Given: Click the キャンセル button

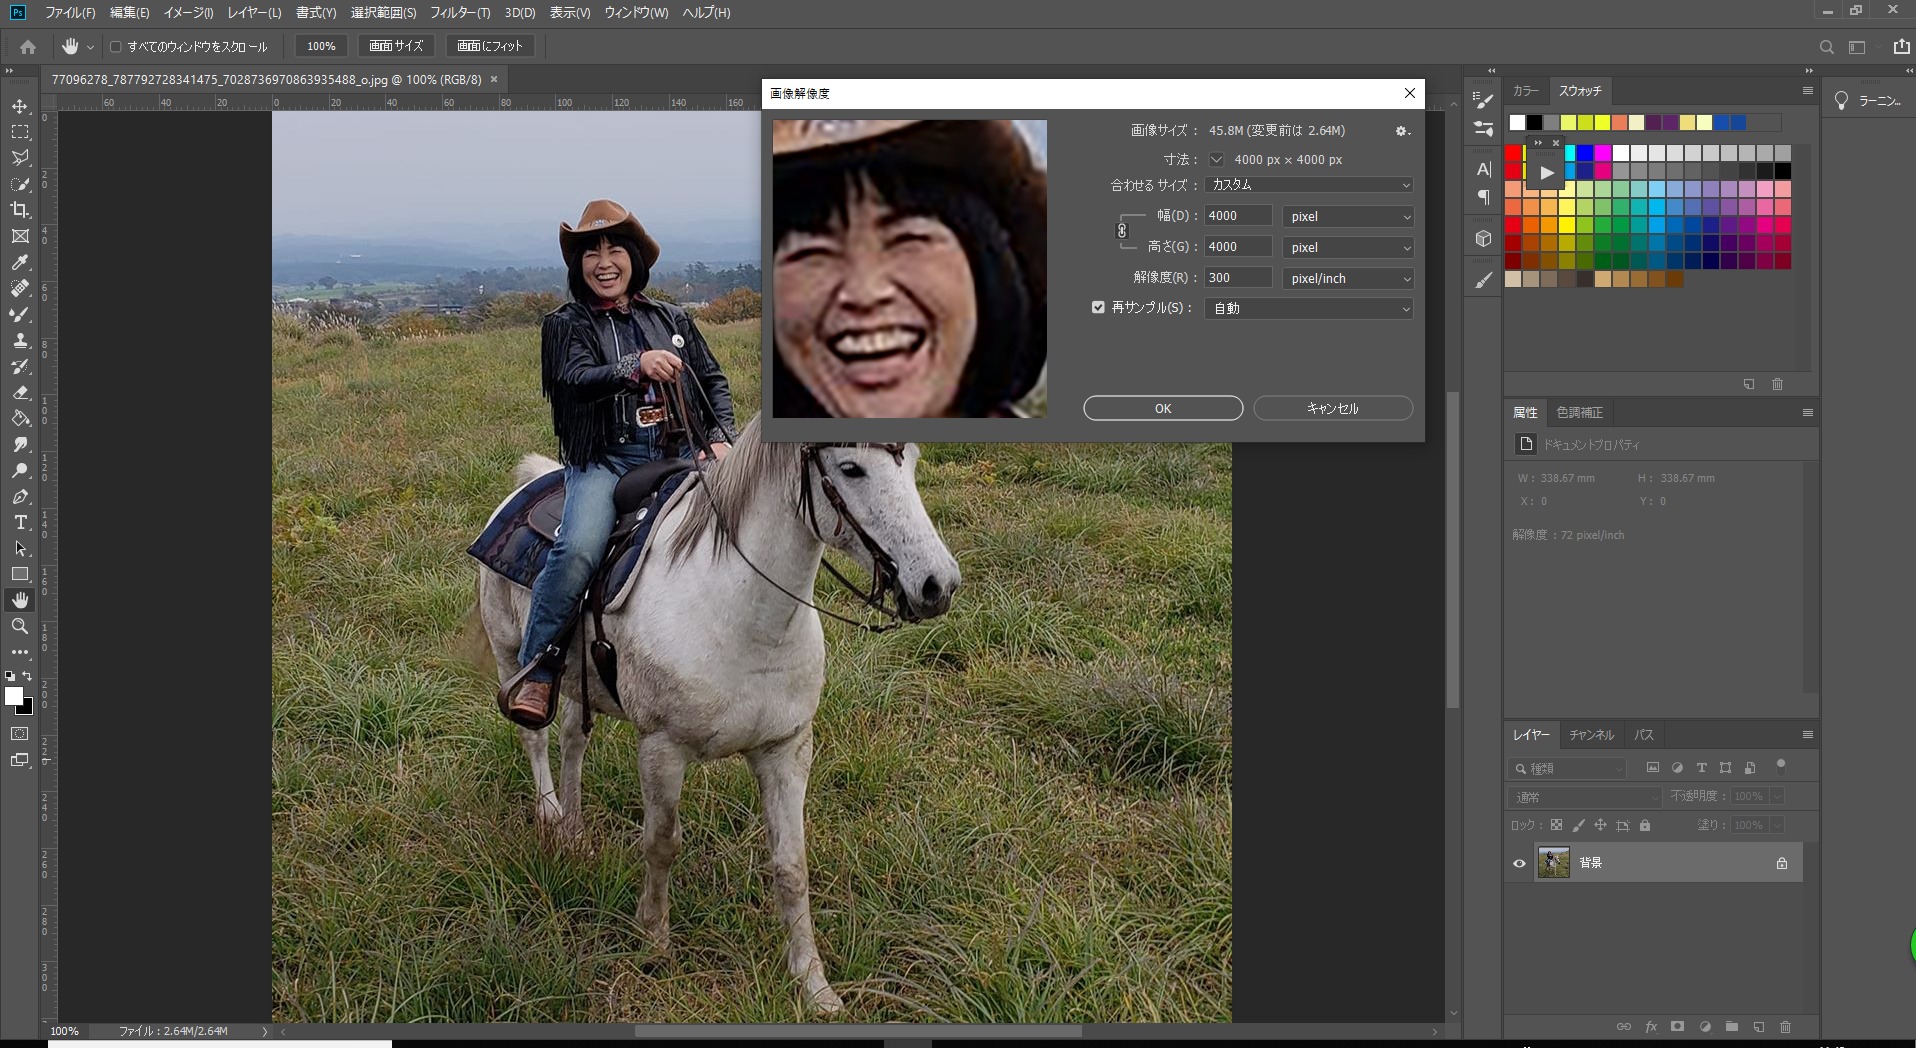Looking at the screenshot, I should point(1332,408).
